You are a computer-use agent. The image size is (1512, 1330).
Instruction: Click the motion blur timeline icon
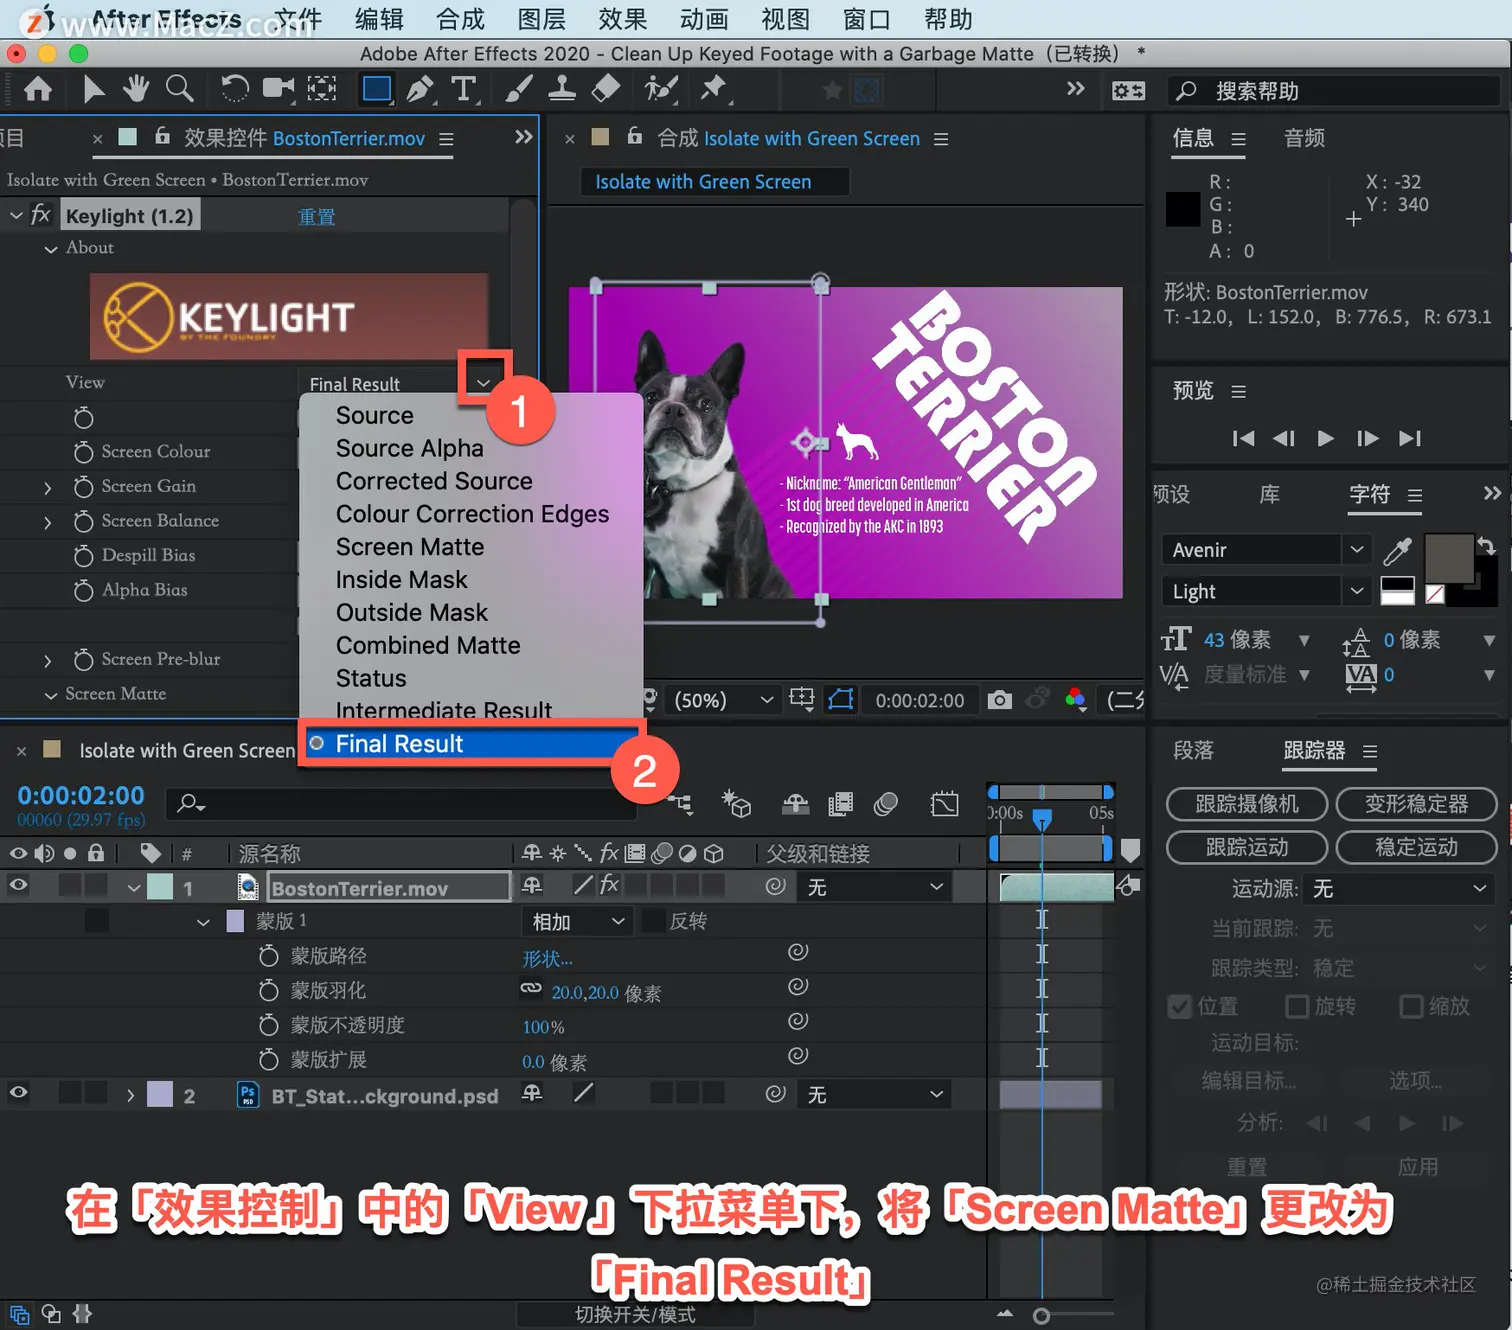[x=885, y=804]
